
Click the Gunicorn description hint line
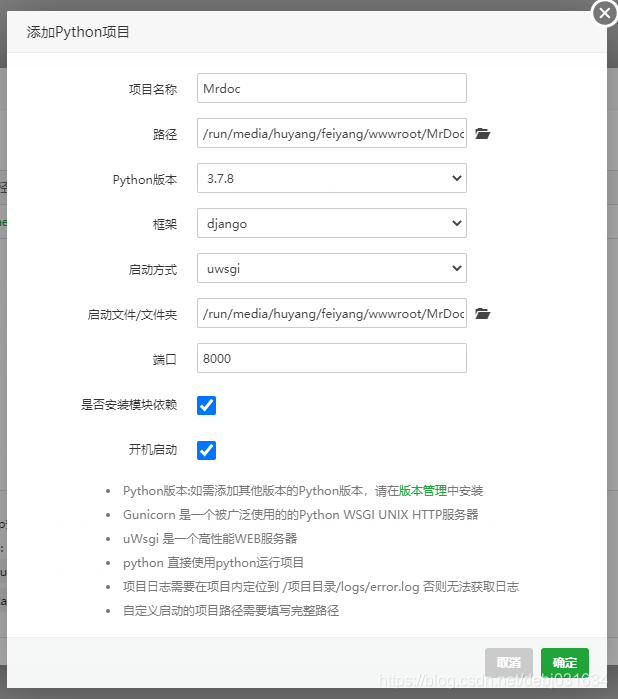coord(301,515)
